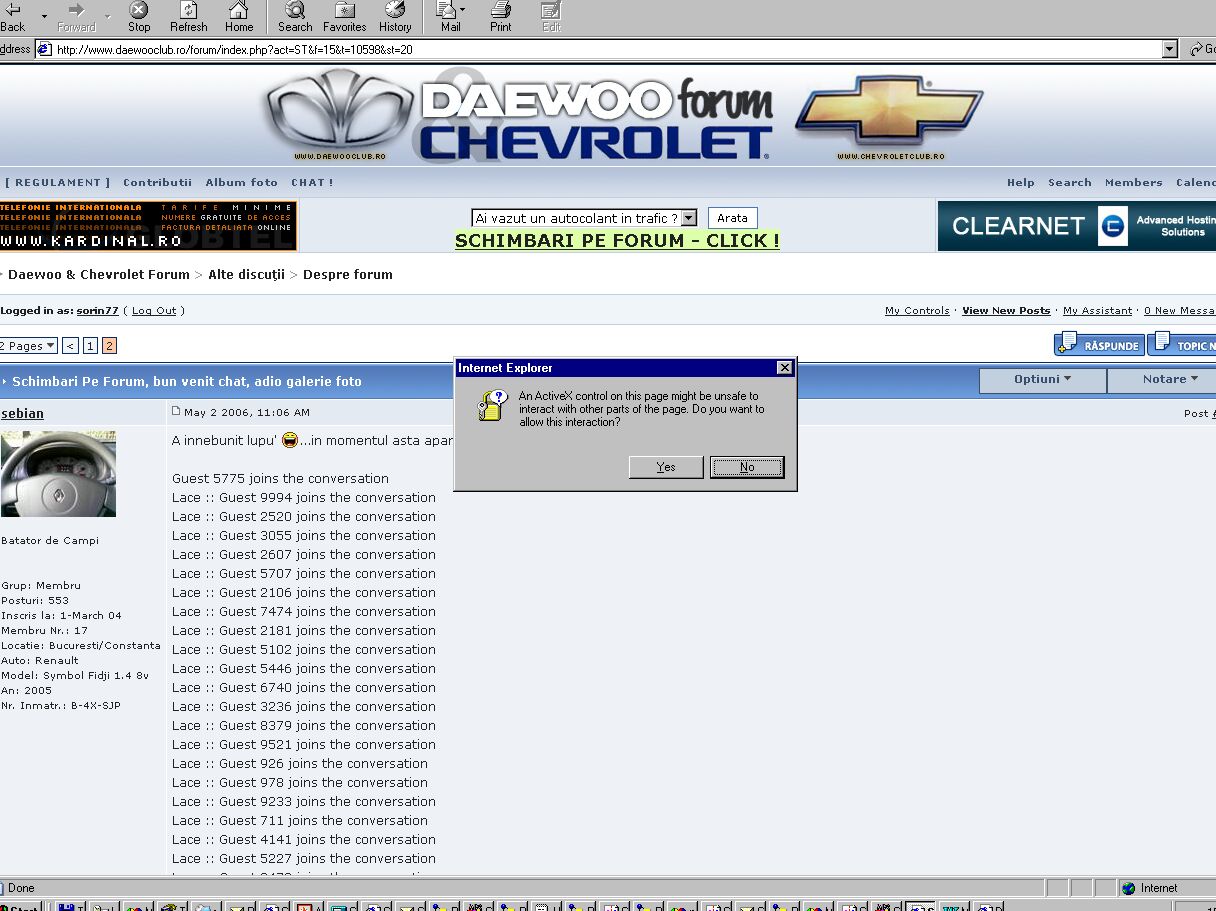Open the Members link in forum header

[1133, 182]
